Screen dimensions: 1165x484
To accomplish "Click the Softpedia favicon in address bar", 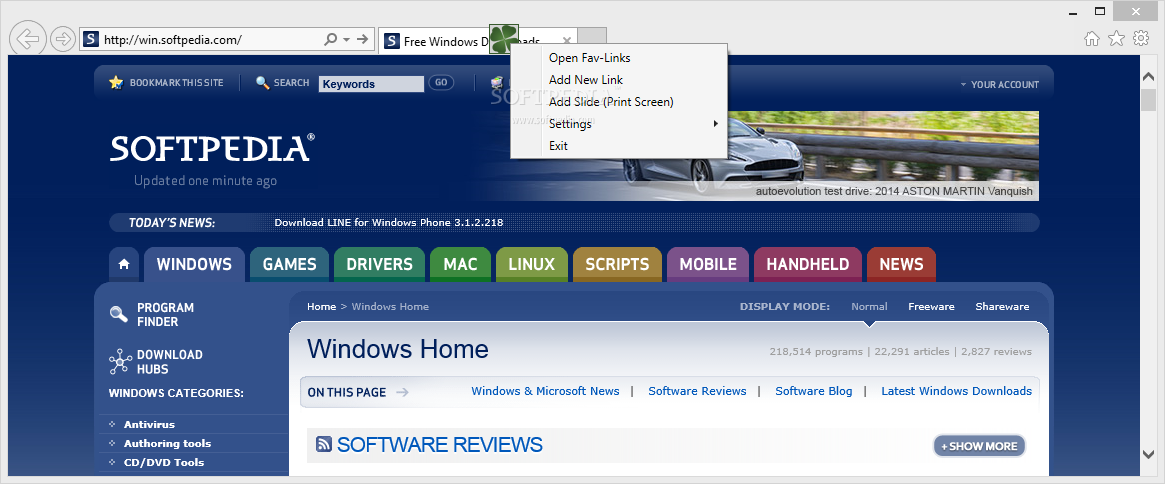I will coord(91,39).
